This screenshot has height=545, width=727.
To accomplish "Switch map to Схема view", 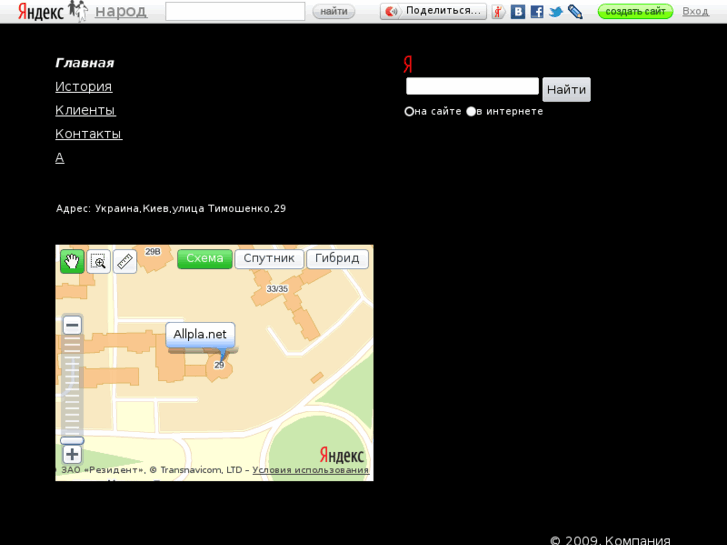I will coord(204,258).
